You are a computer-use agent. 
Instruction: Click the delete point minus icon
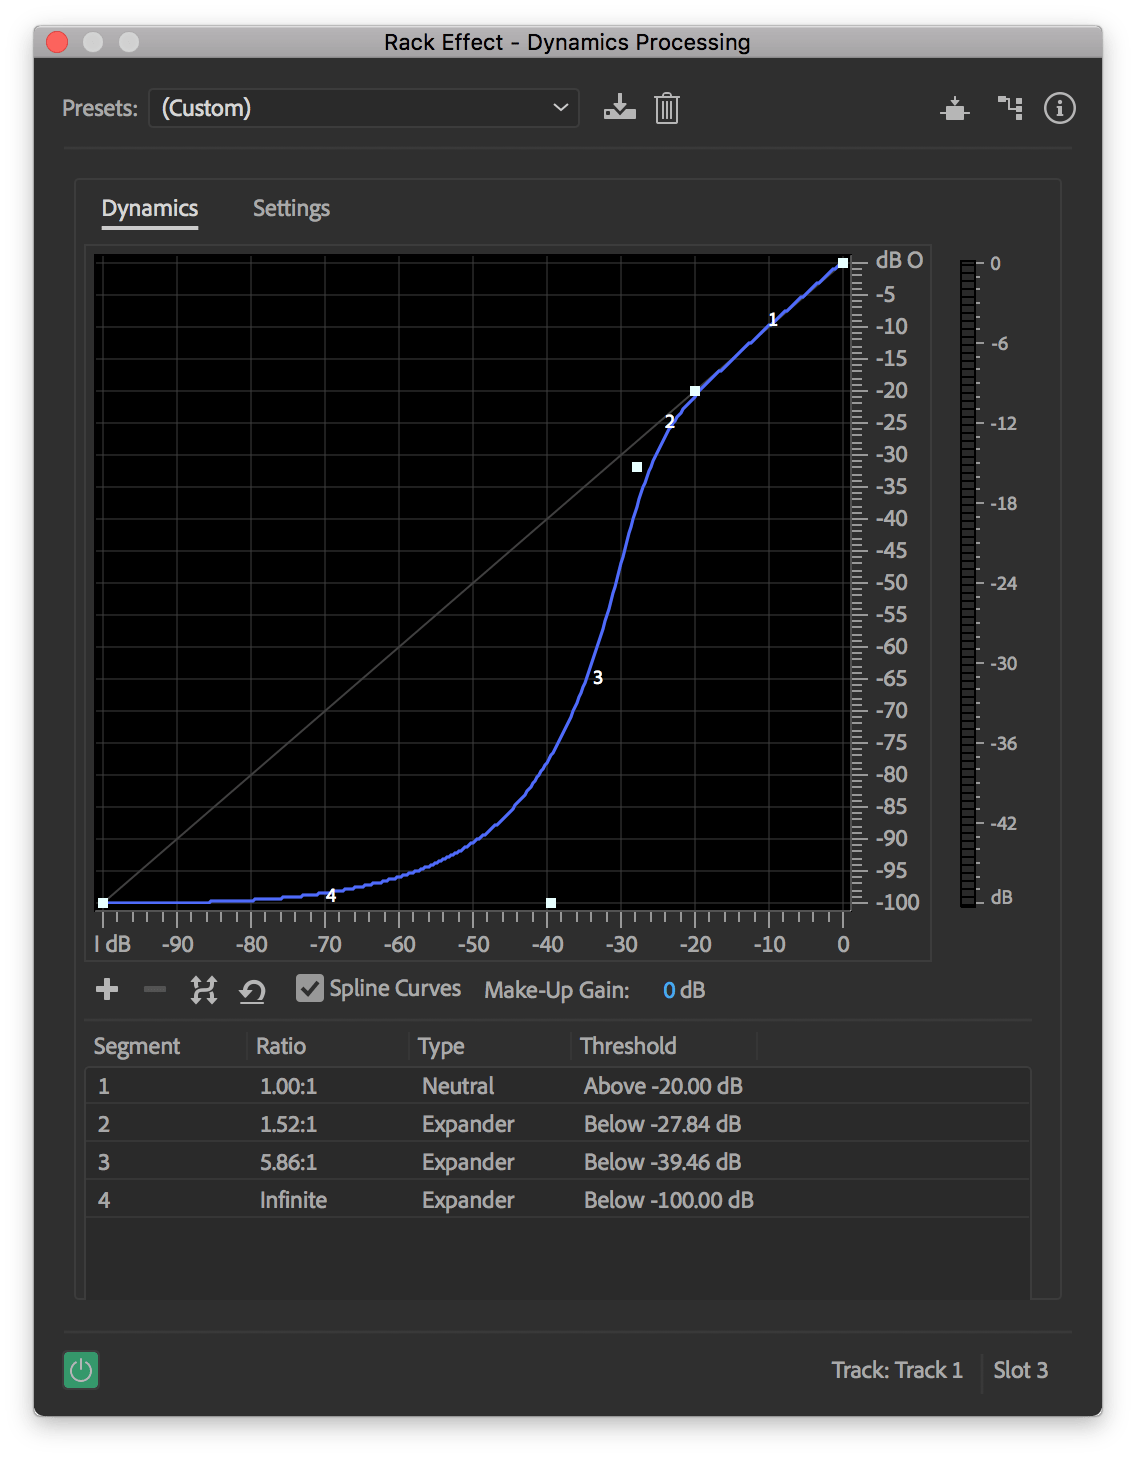click(155, 990)
